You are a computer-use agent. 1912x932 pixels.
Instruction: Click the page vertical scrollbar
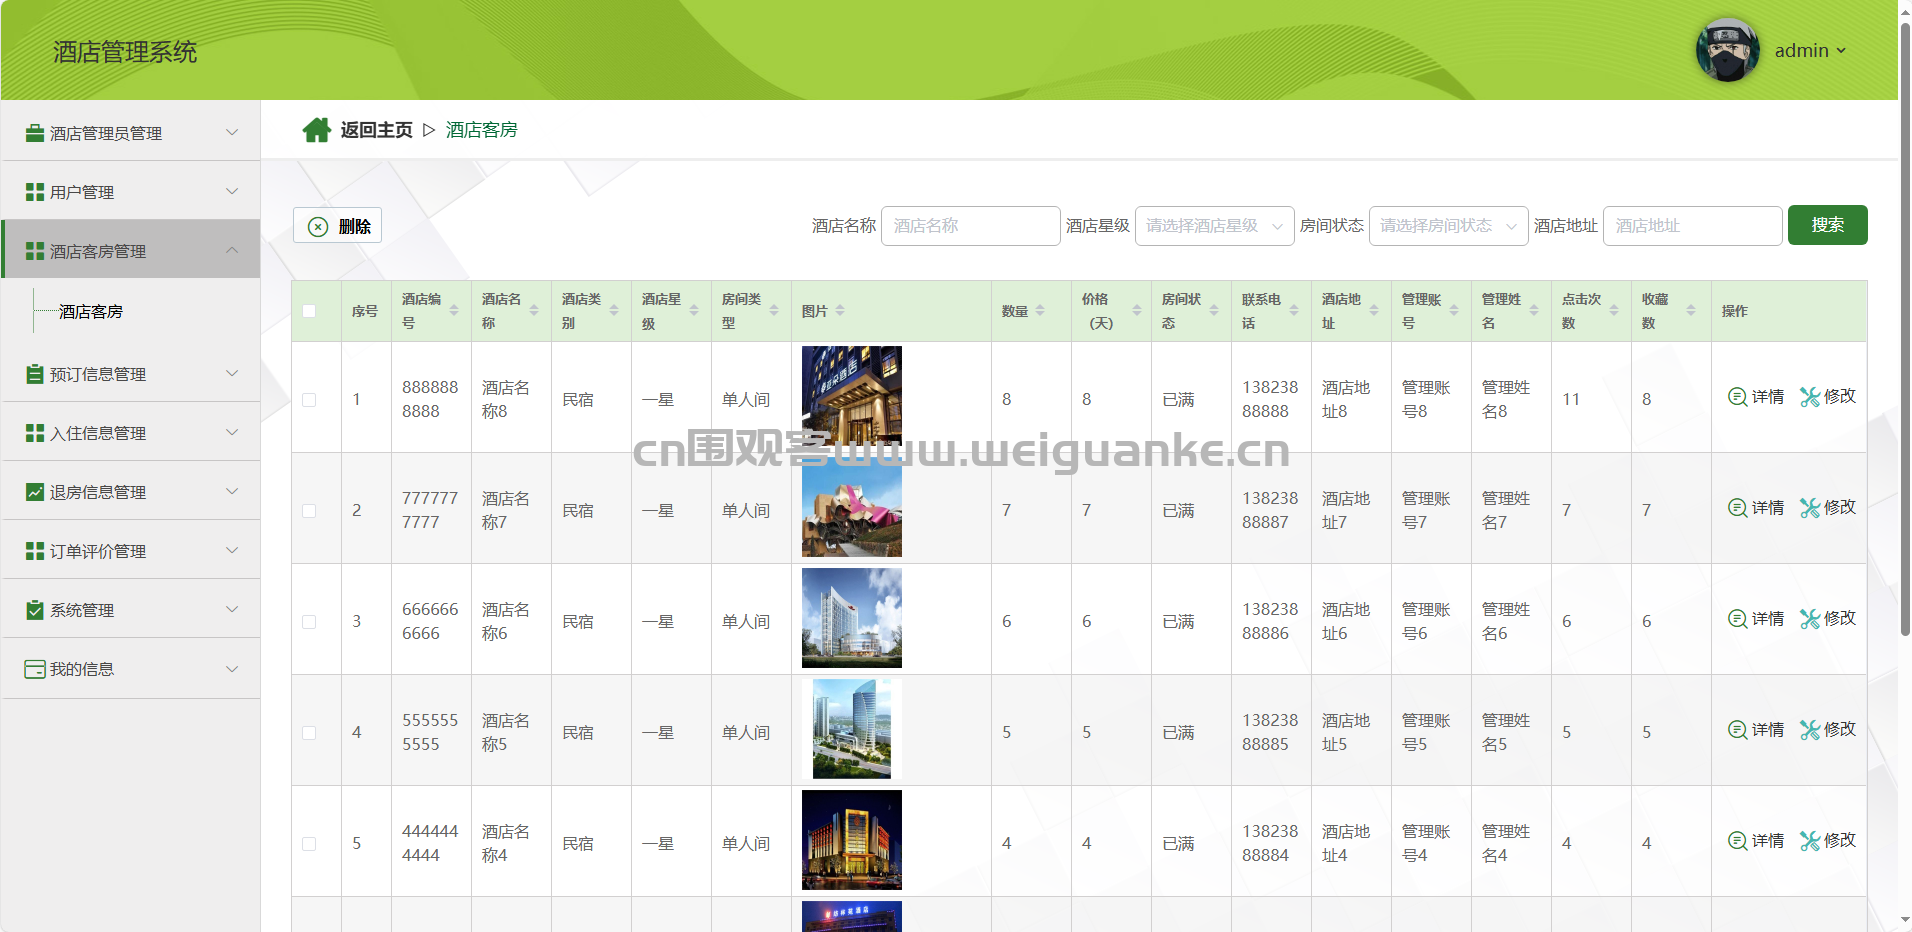point(1904,330)
